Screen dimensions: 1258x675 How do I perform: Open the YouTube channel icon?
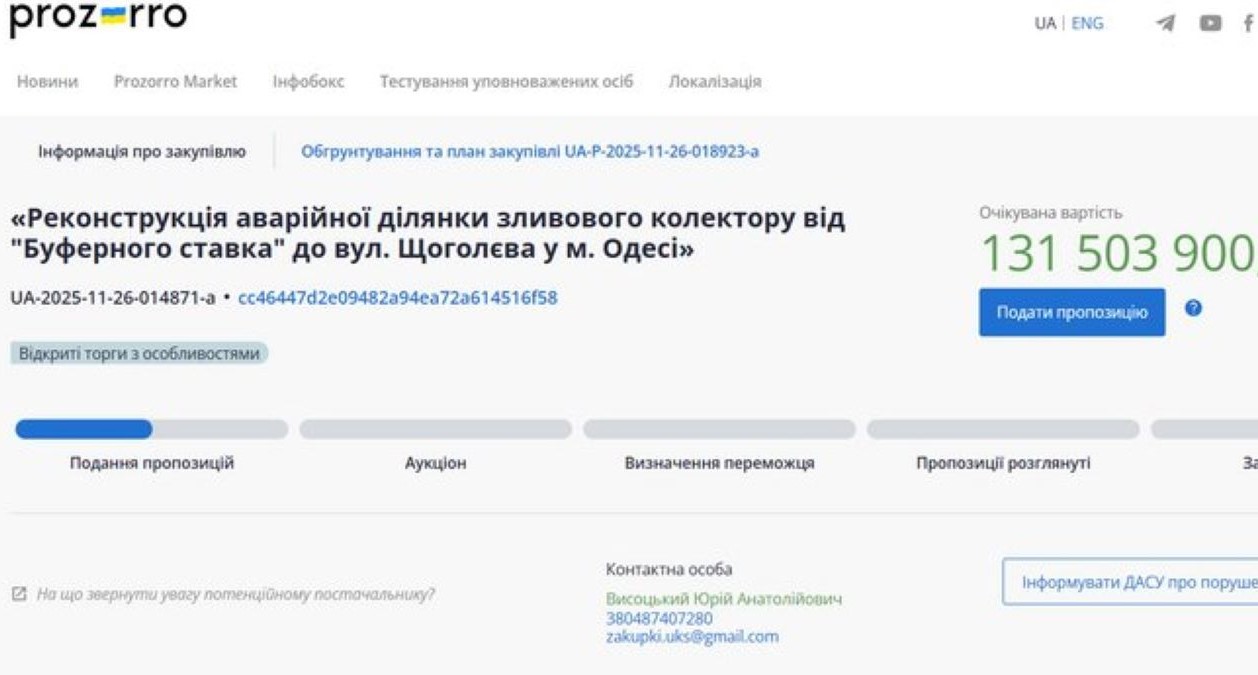[x=1211, y=23]
